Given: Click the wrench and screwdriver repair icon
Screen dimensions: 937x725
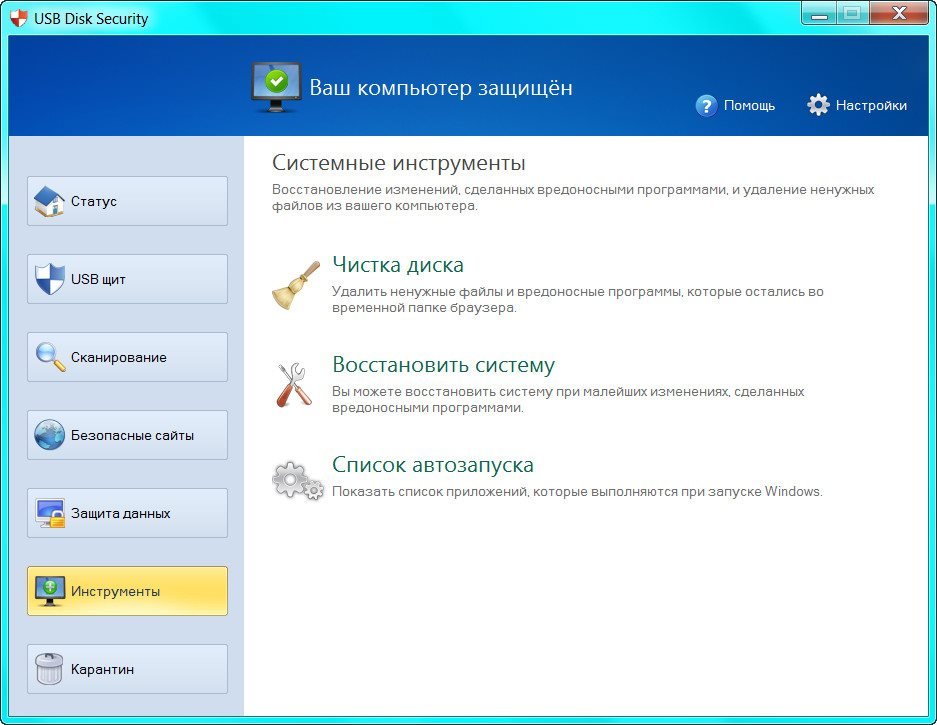Looking at the screenshot, I should click(x=294, y=386).
